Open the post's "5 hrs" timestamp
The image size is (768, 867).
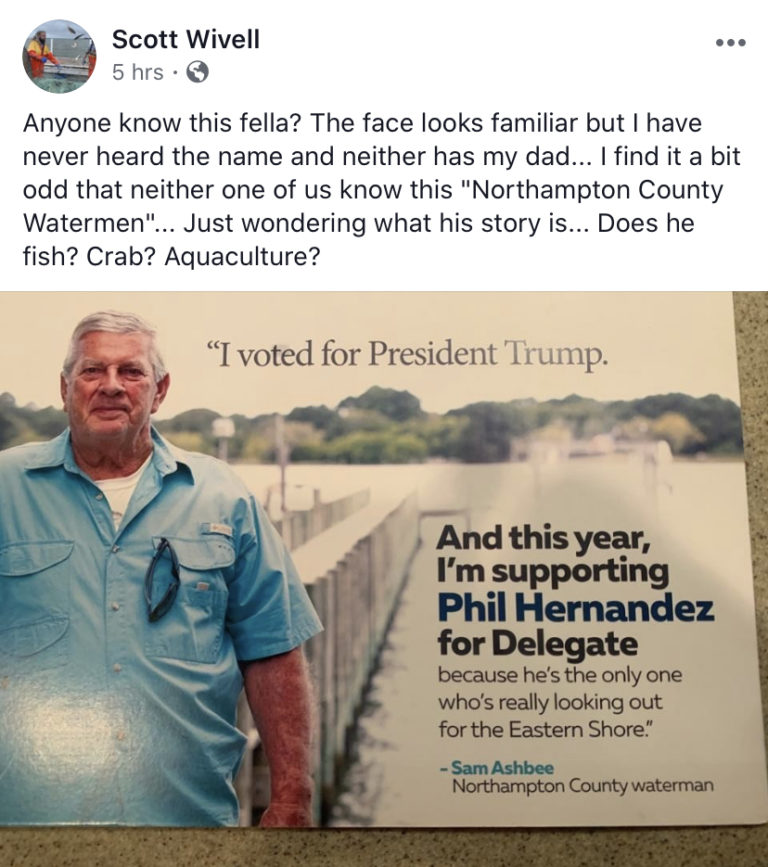click(x=138, y=72)
